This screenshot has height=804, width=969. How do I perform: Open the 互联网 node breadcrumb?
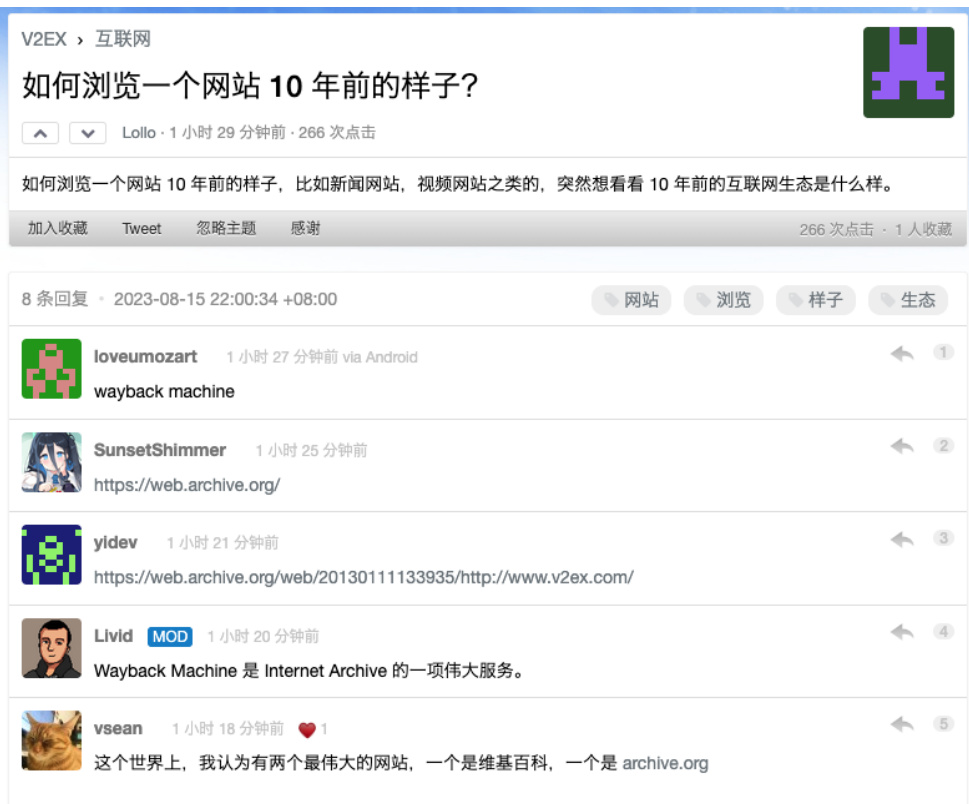click(122, 40)
